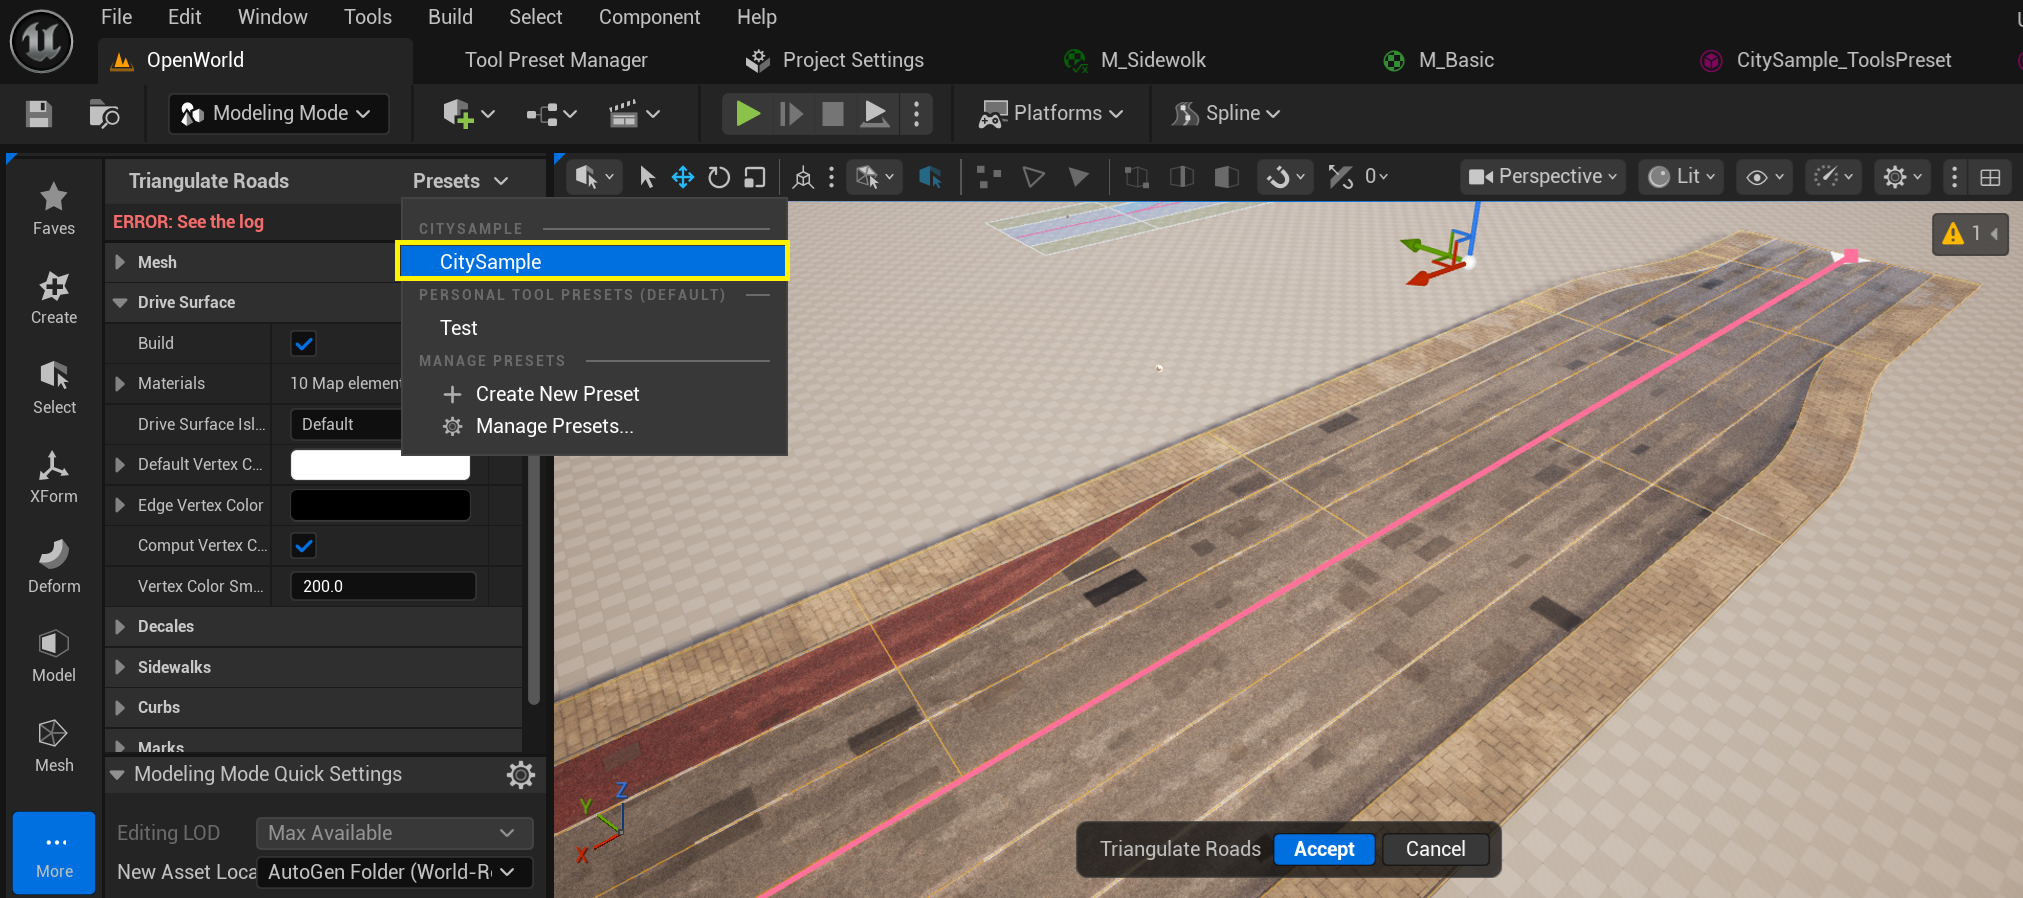This screenshot has width=2023, height=898.
Task: Expand the Mesh section
Action: 120,262
